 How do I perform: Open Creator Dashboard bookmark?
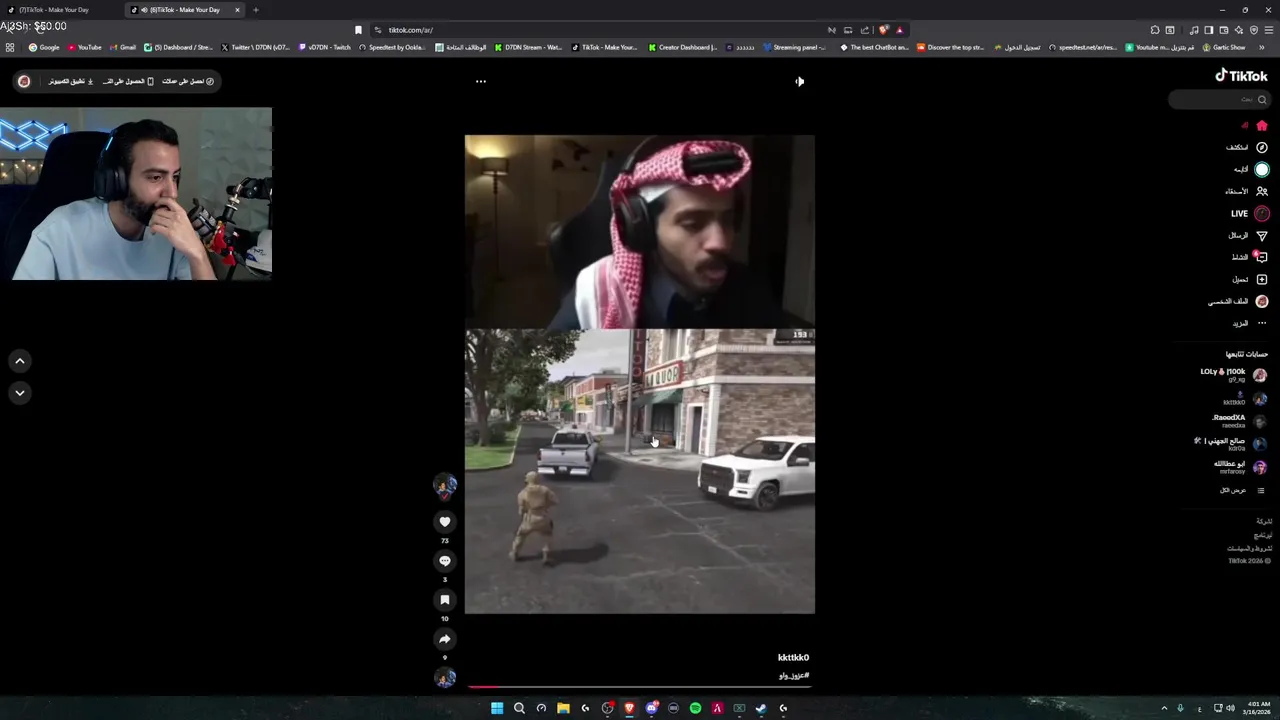click(x=683, y=47)
